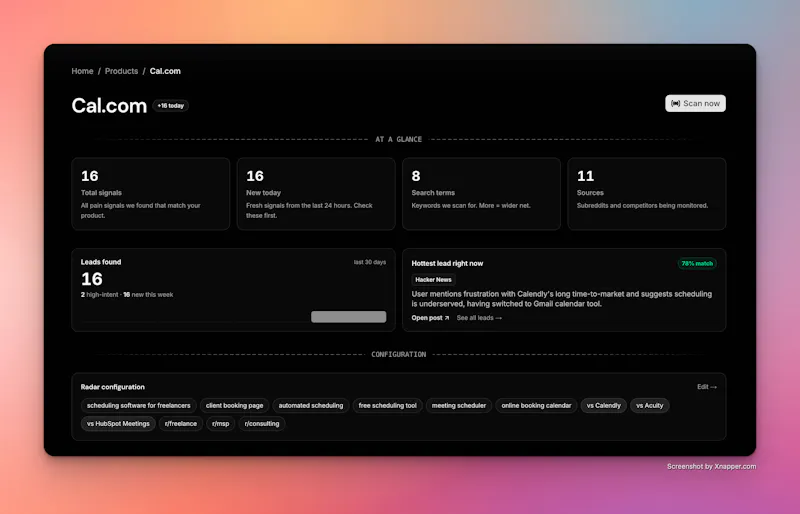The height and width of the screenshot is (514, 800).
Task: Click the 'Hottest lead right now' heading
Action: [x=447, y=263]
